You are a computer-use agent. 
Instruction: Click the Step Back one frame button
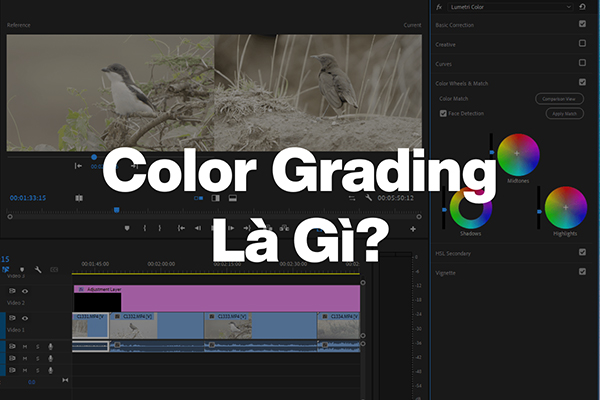pos(197,228)
